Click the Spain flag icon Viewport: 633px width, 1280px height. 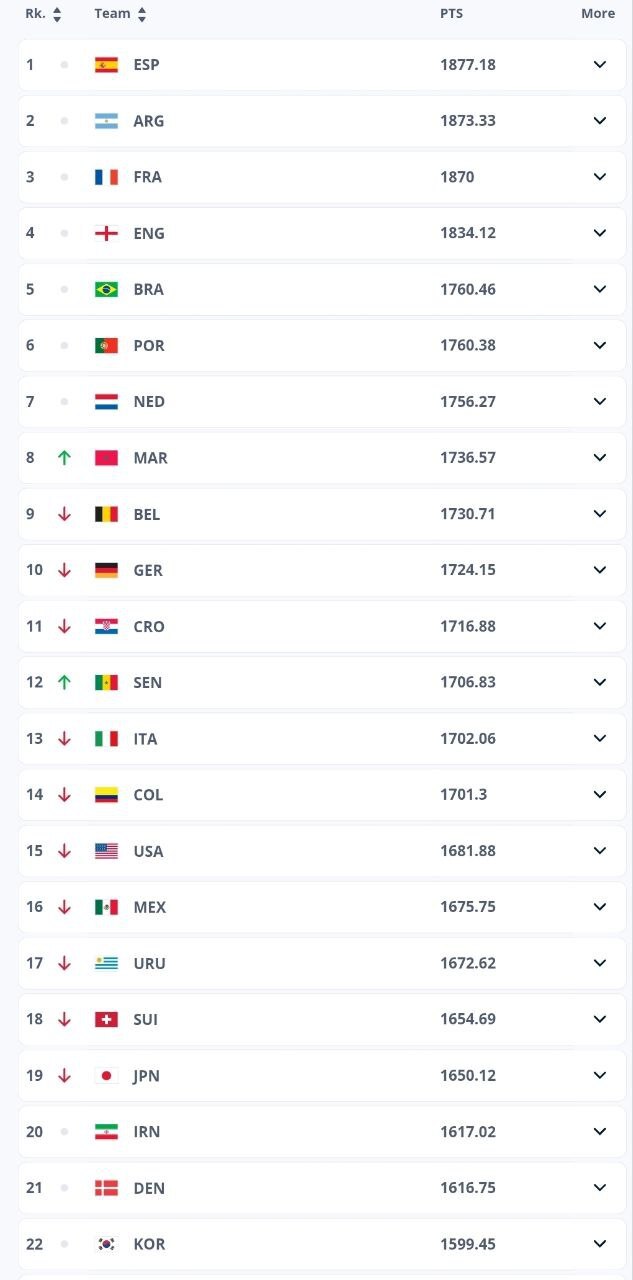(x=106, y=65)
